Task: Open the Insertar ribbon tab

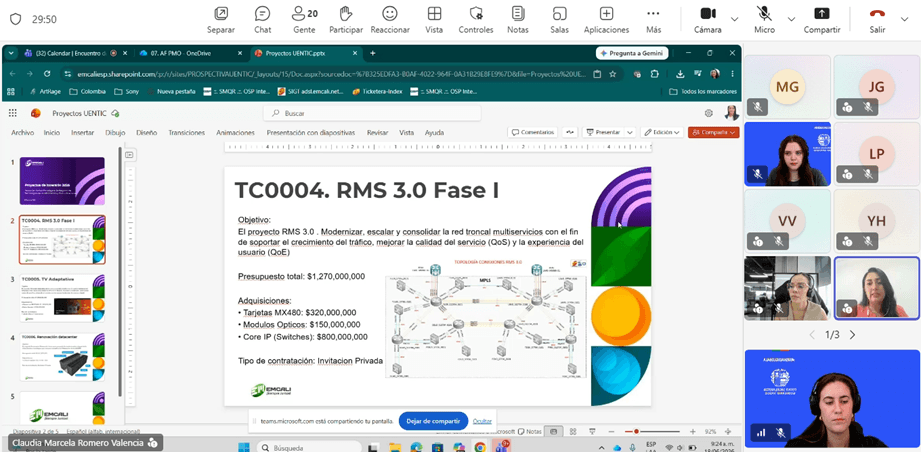Action: click(82, 133)
